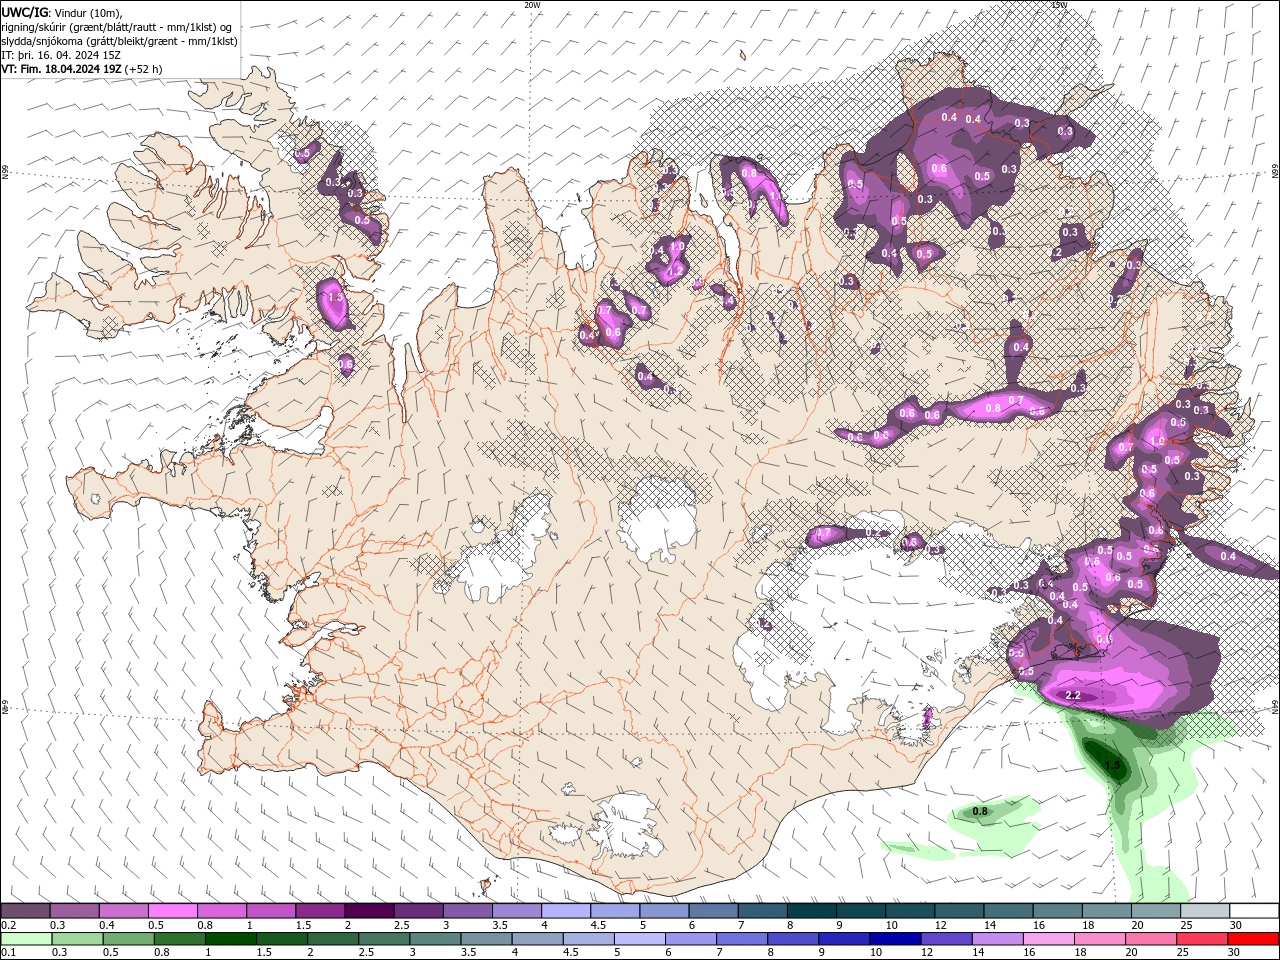1280x960 pixels.
Task: Click the 'IT: þri. 16. 04. 2024 15Z' text
Action: (60, 55)
